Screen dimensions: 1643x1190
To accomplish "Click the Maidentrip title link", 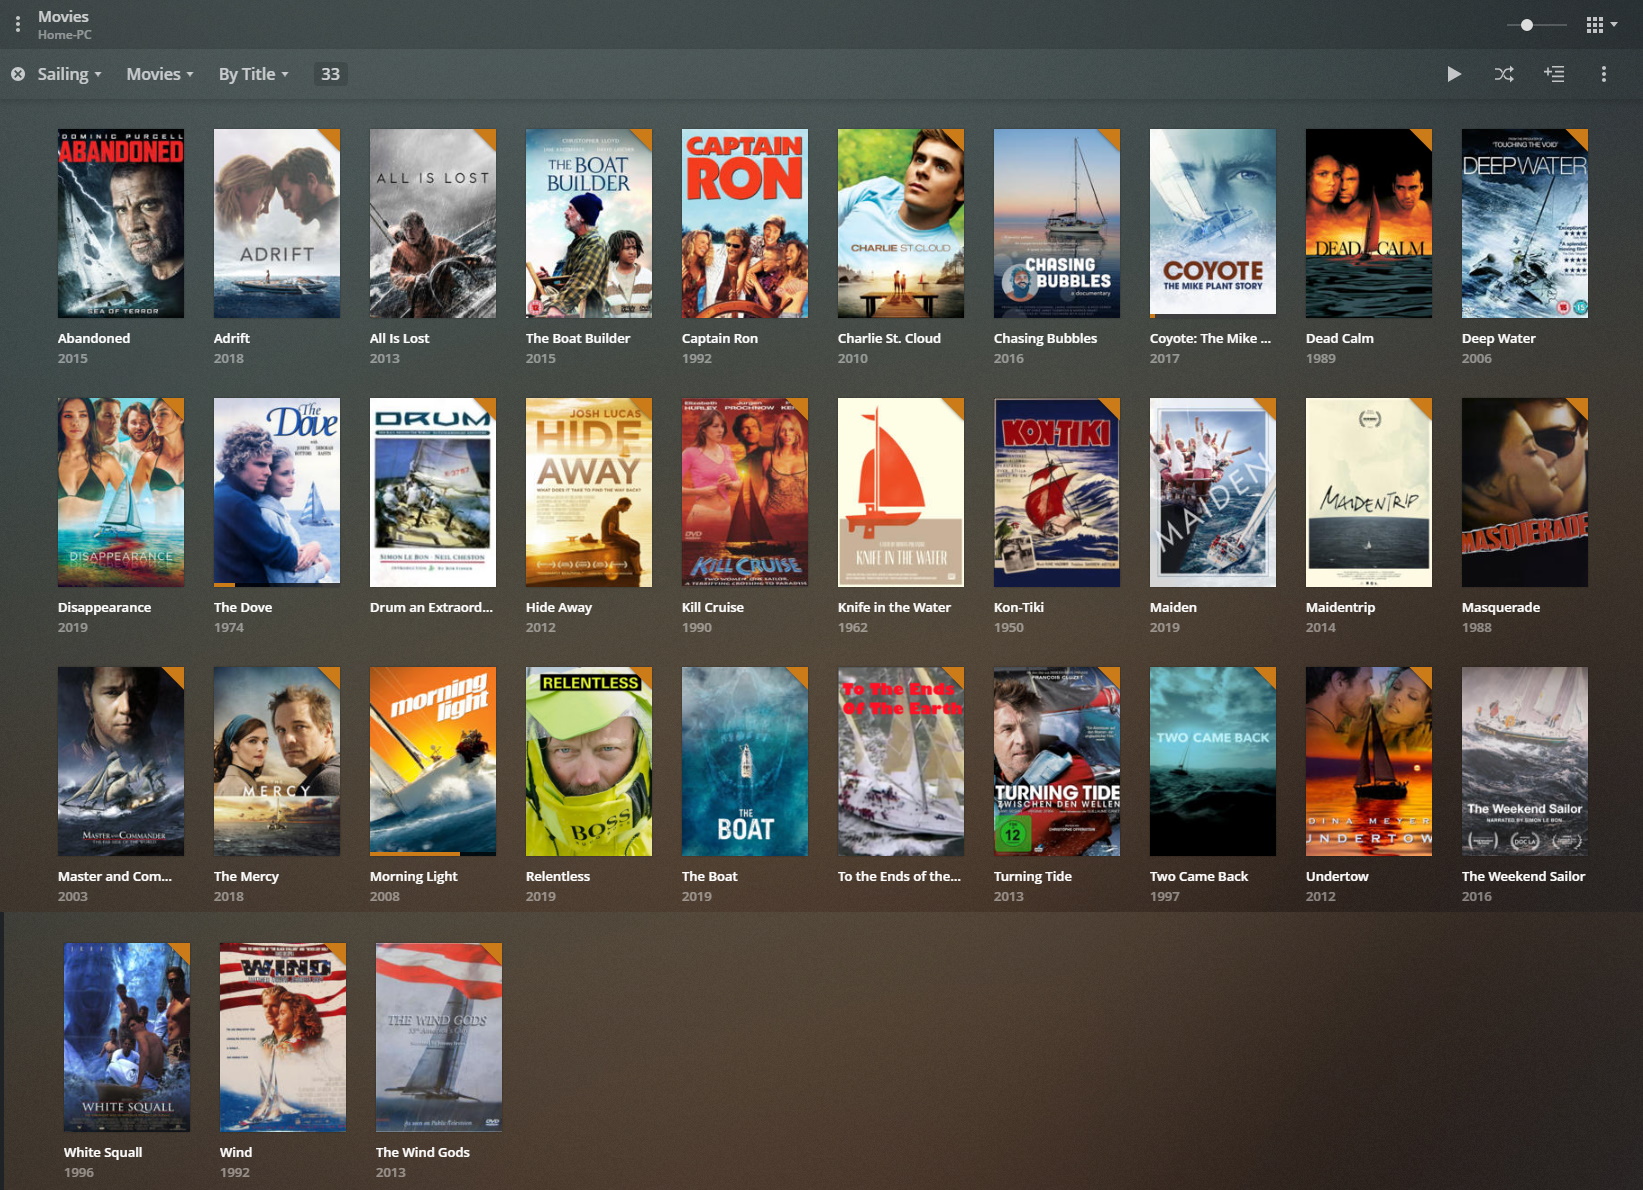I will tap(1340, 607).
